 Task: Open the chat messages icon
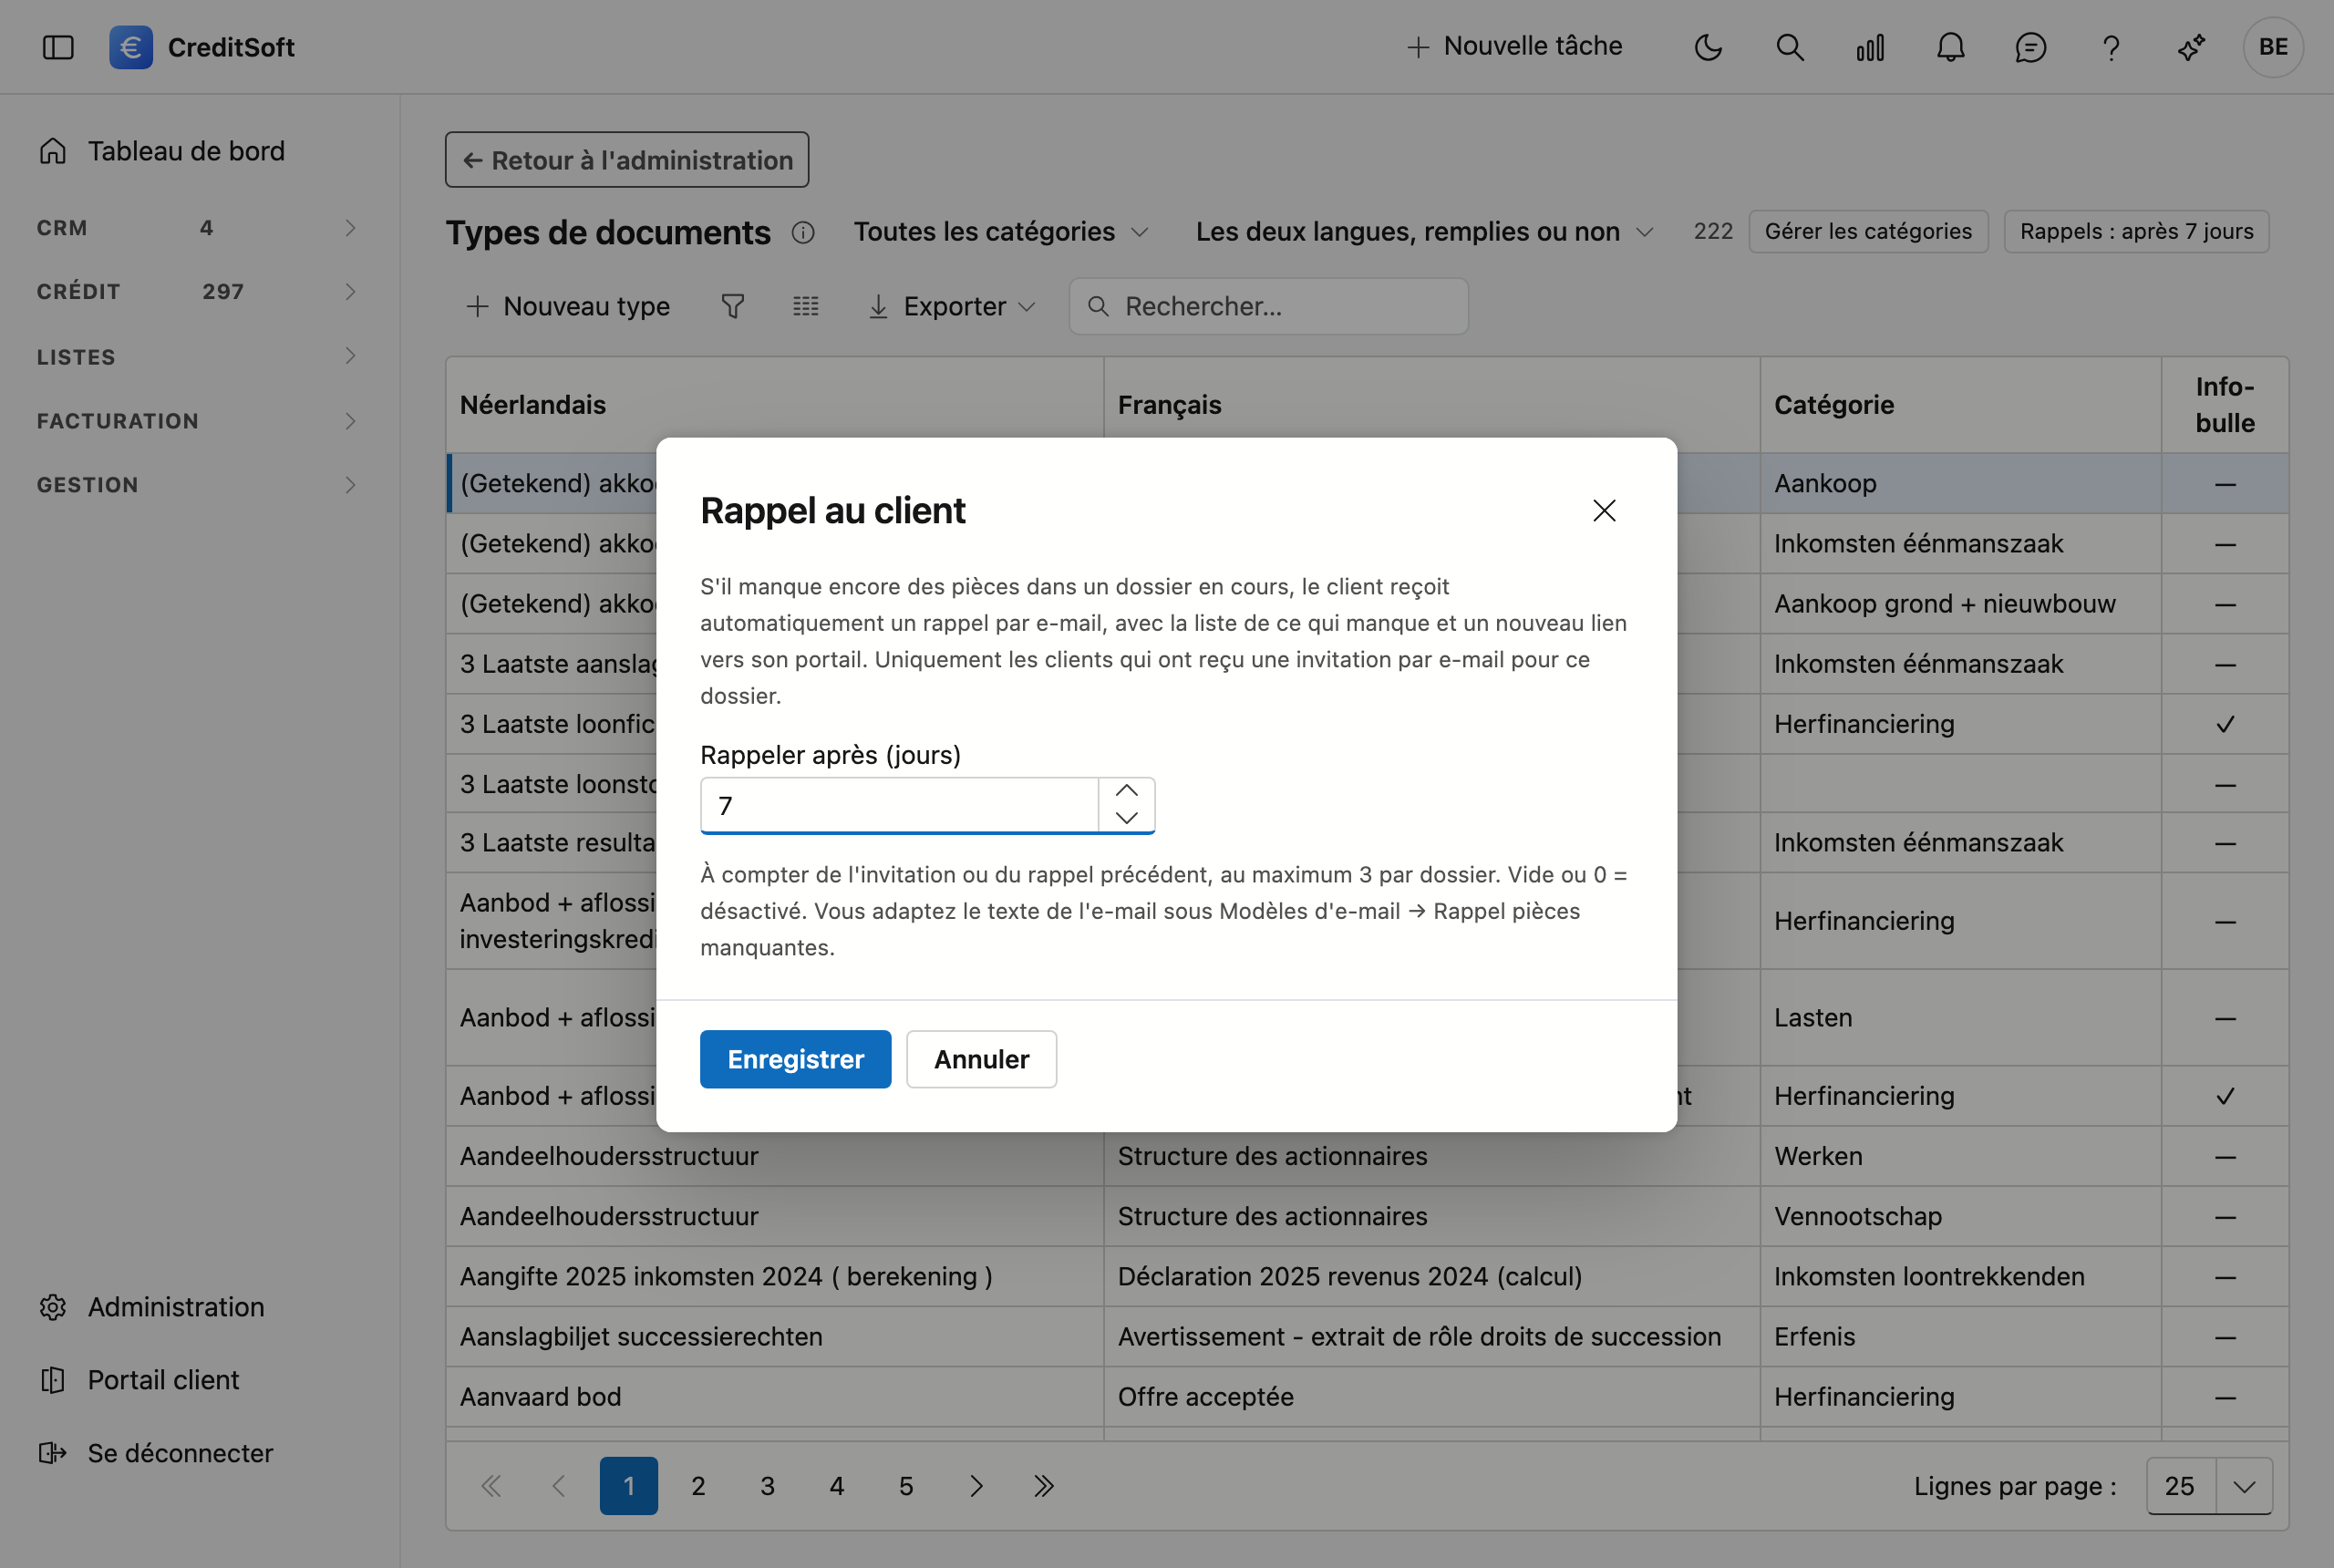pos(2031,47)
